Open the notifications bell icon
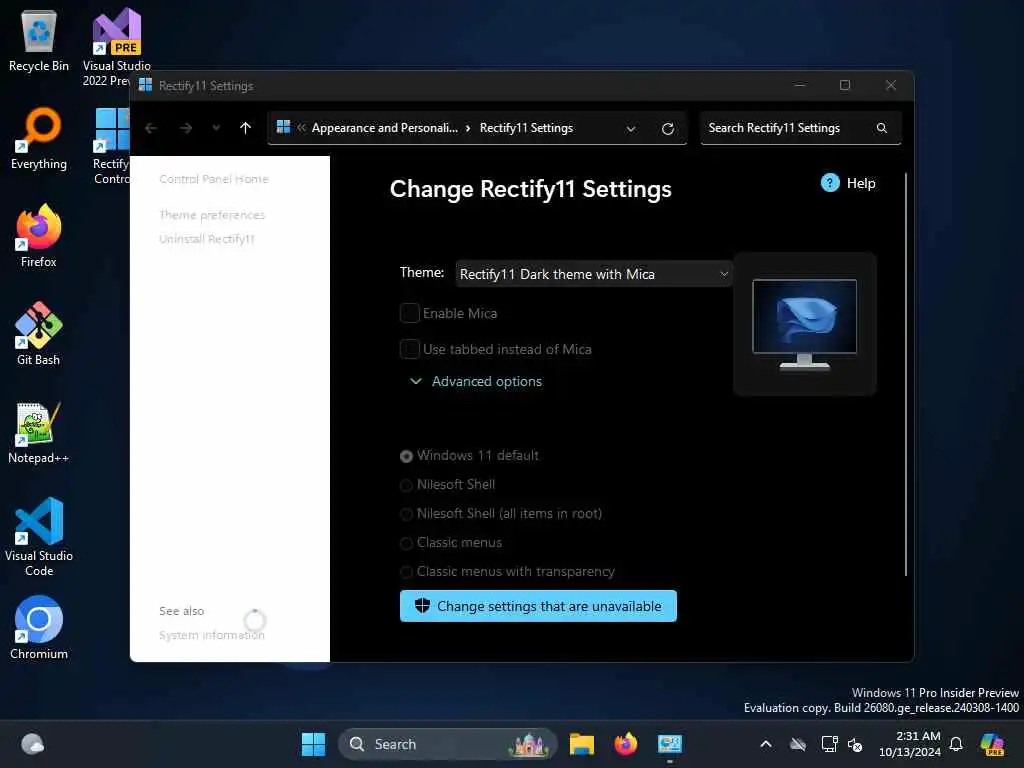 click(956, 744)
